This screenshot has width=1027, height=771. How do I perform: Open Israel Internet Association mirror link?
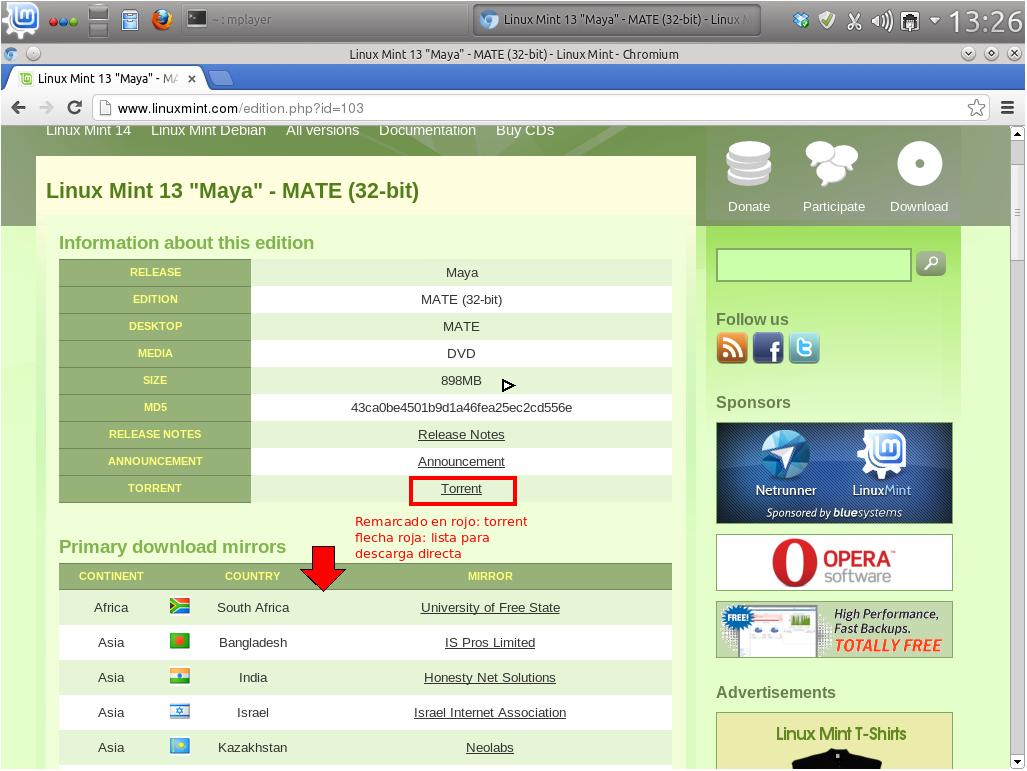click(x=490, y=713)
